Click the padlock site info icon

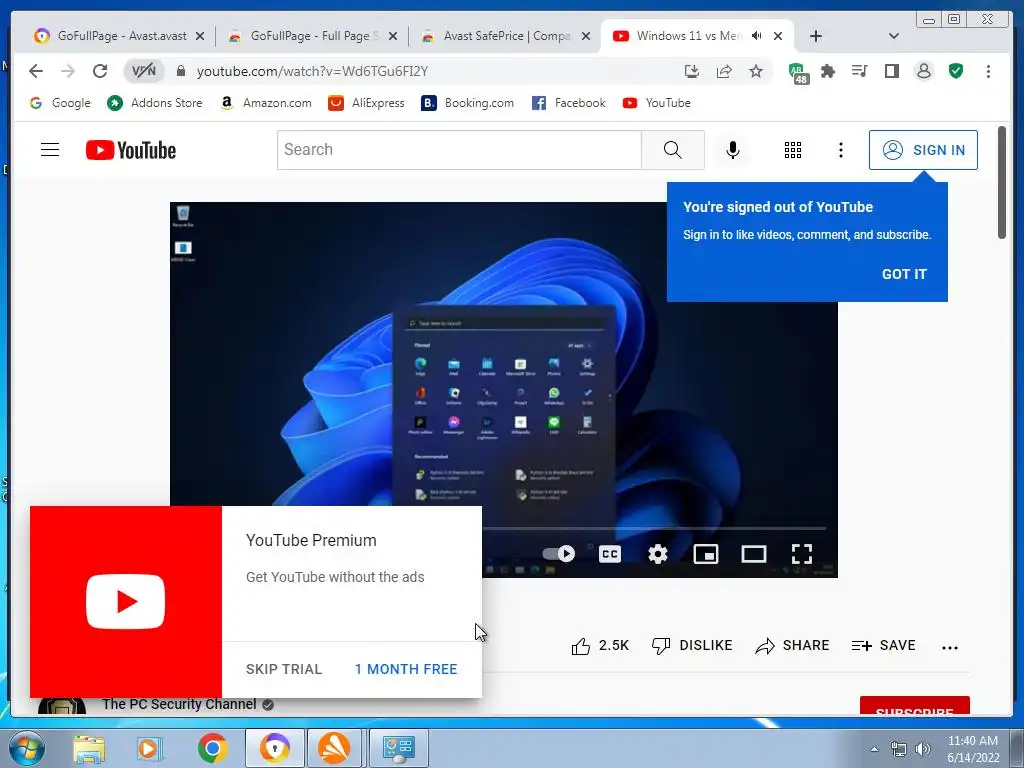181,71
